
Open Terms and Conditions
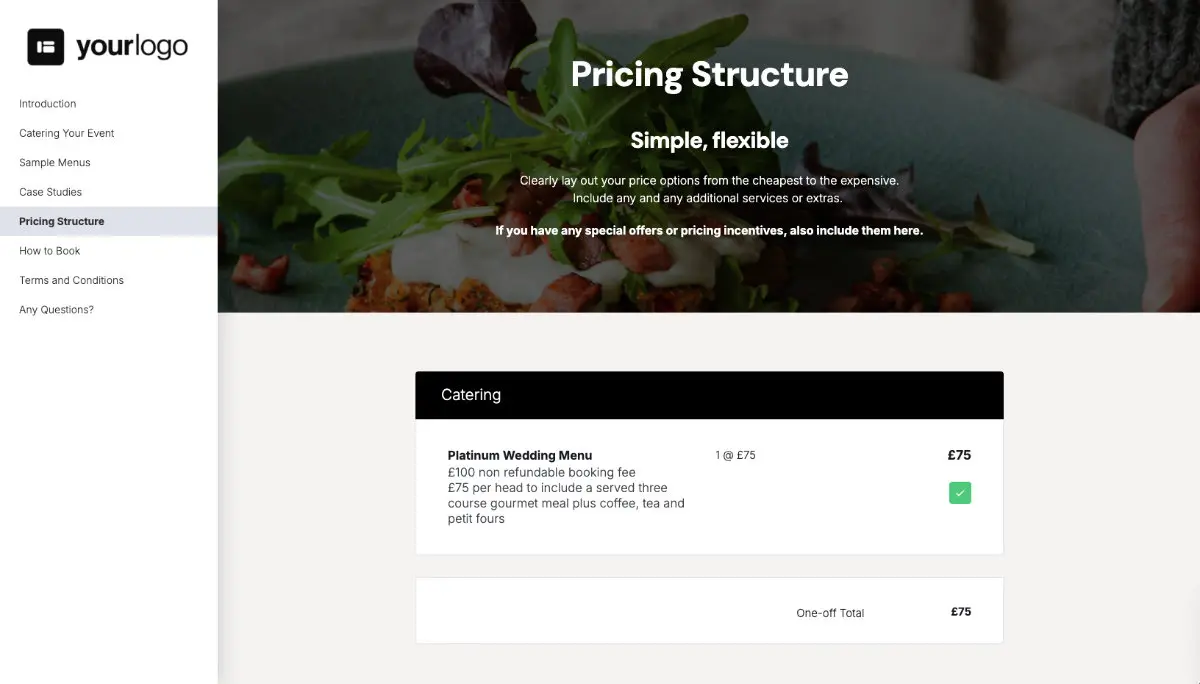(x=71, y=280)
